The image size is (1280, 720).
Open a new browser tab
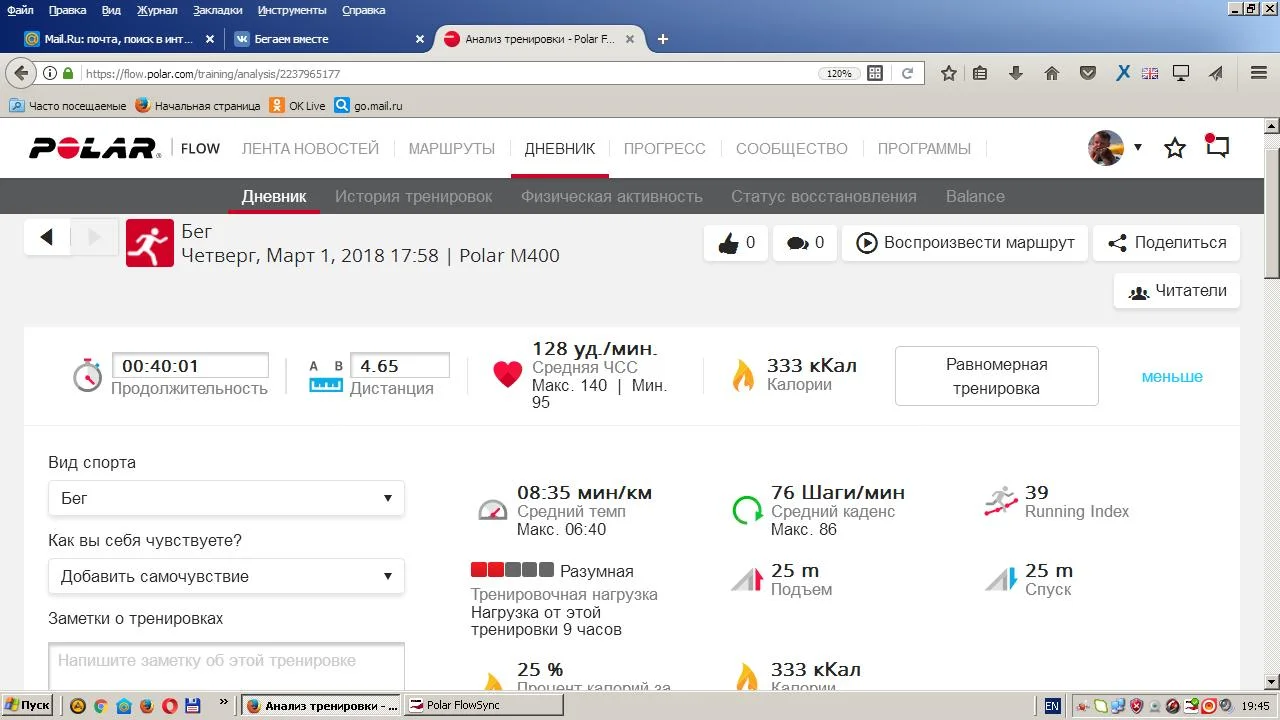(662, 39)
